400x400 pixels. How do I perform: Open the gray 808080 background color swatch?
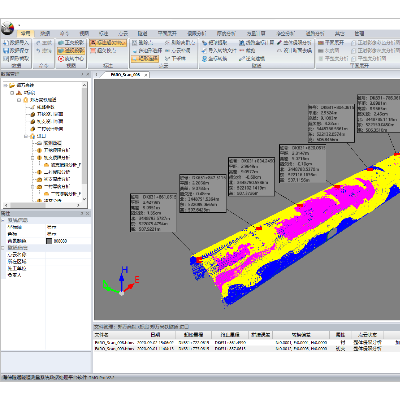pyautogui.click(x=49, y=241)
